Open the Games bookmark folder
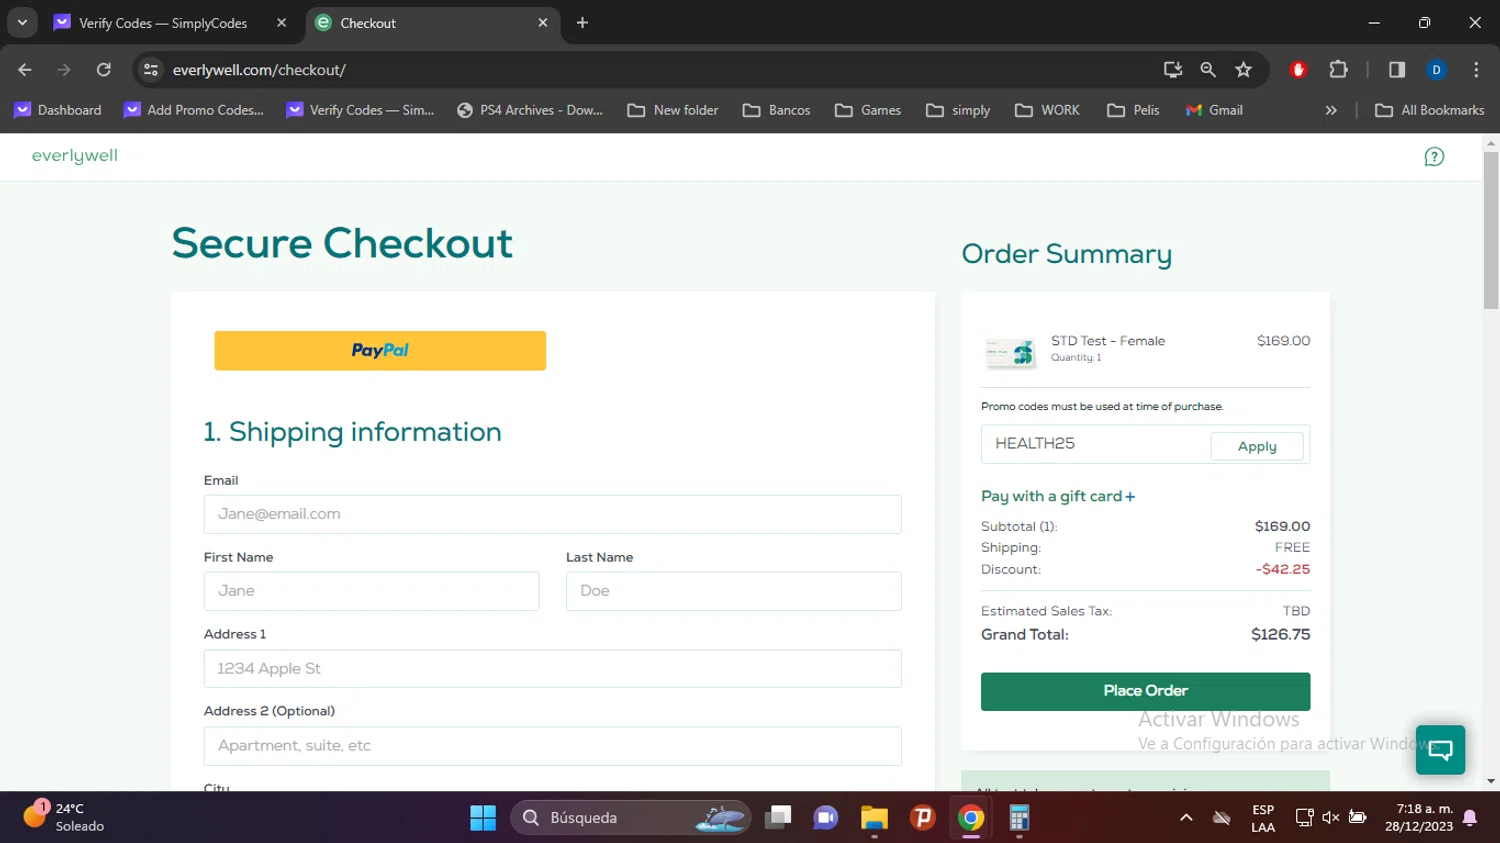 [x=868, y=110]
